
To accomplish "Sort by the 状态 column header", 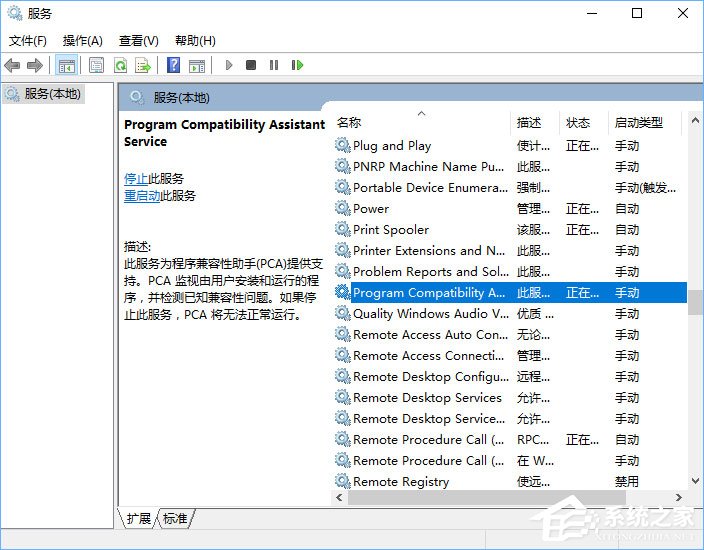I will 584,123.
